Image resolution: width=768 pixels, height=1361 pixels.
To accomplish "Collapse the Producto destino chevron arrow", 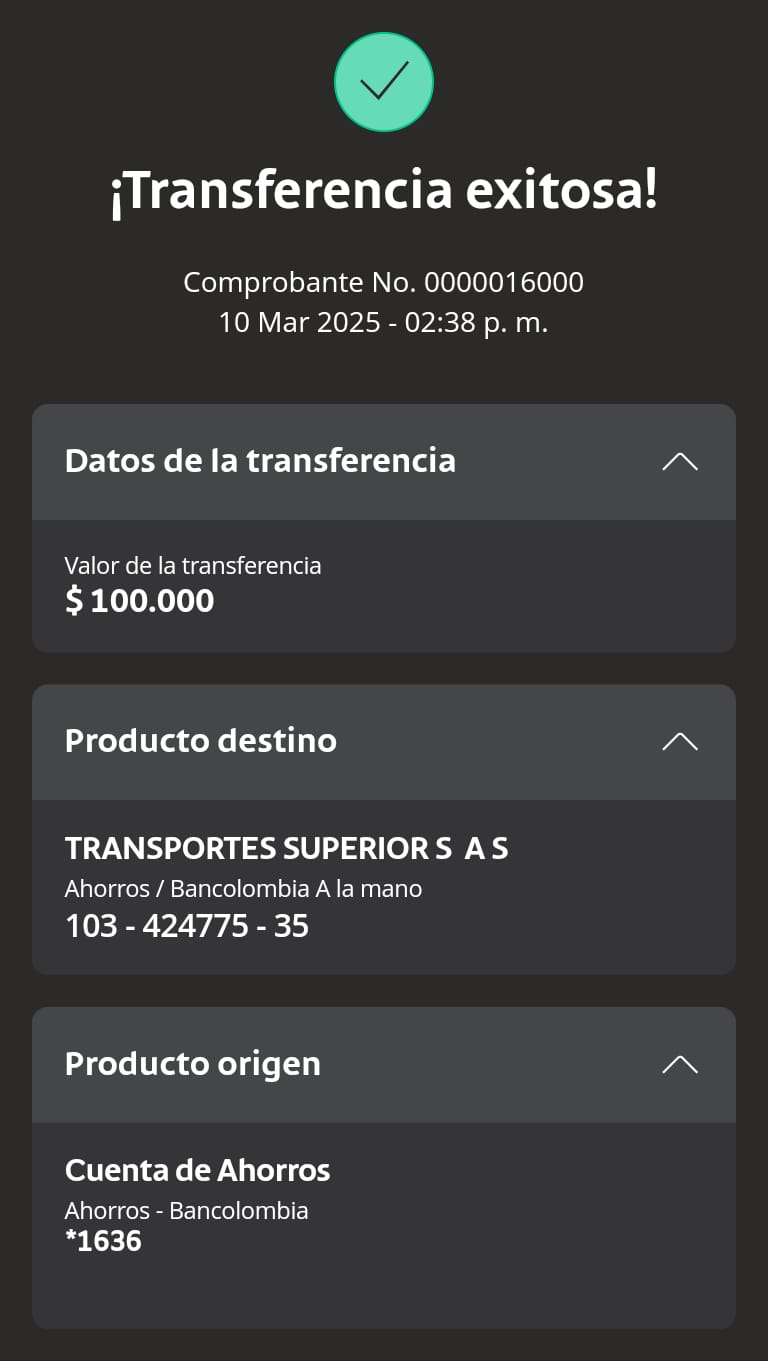I will point(680,741).
